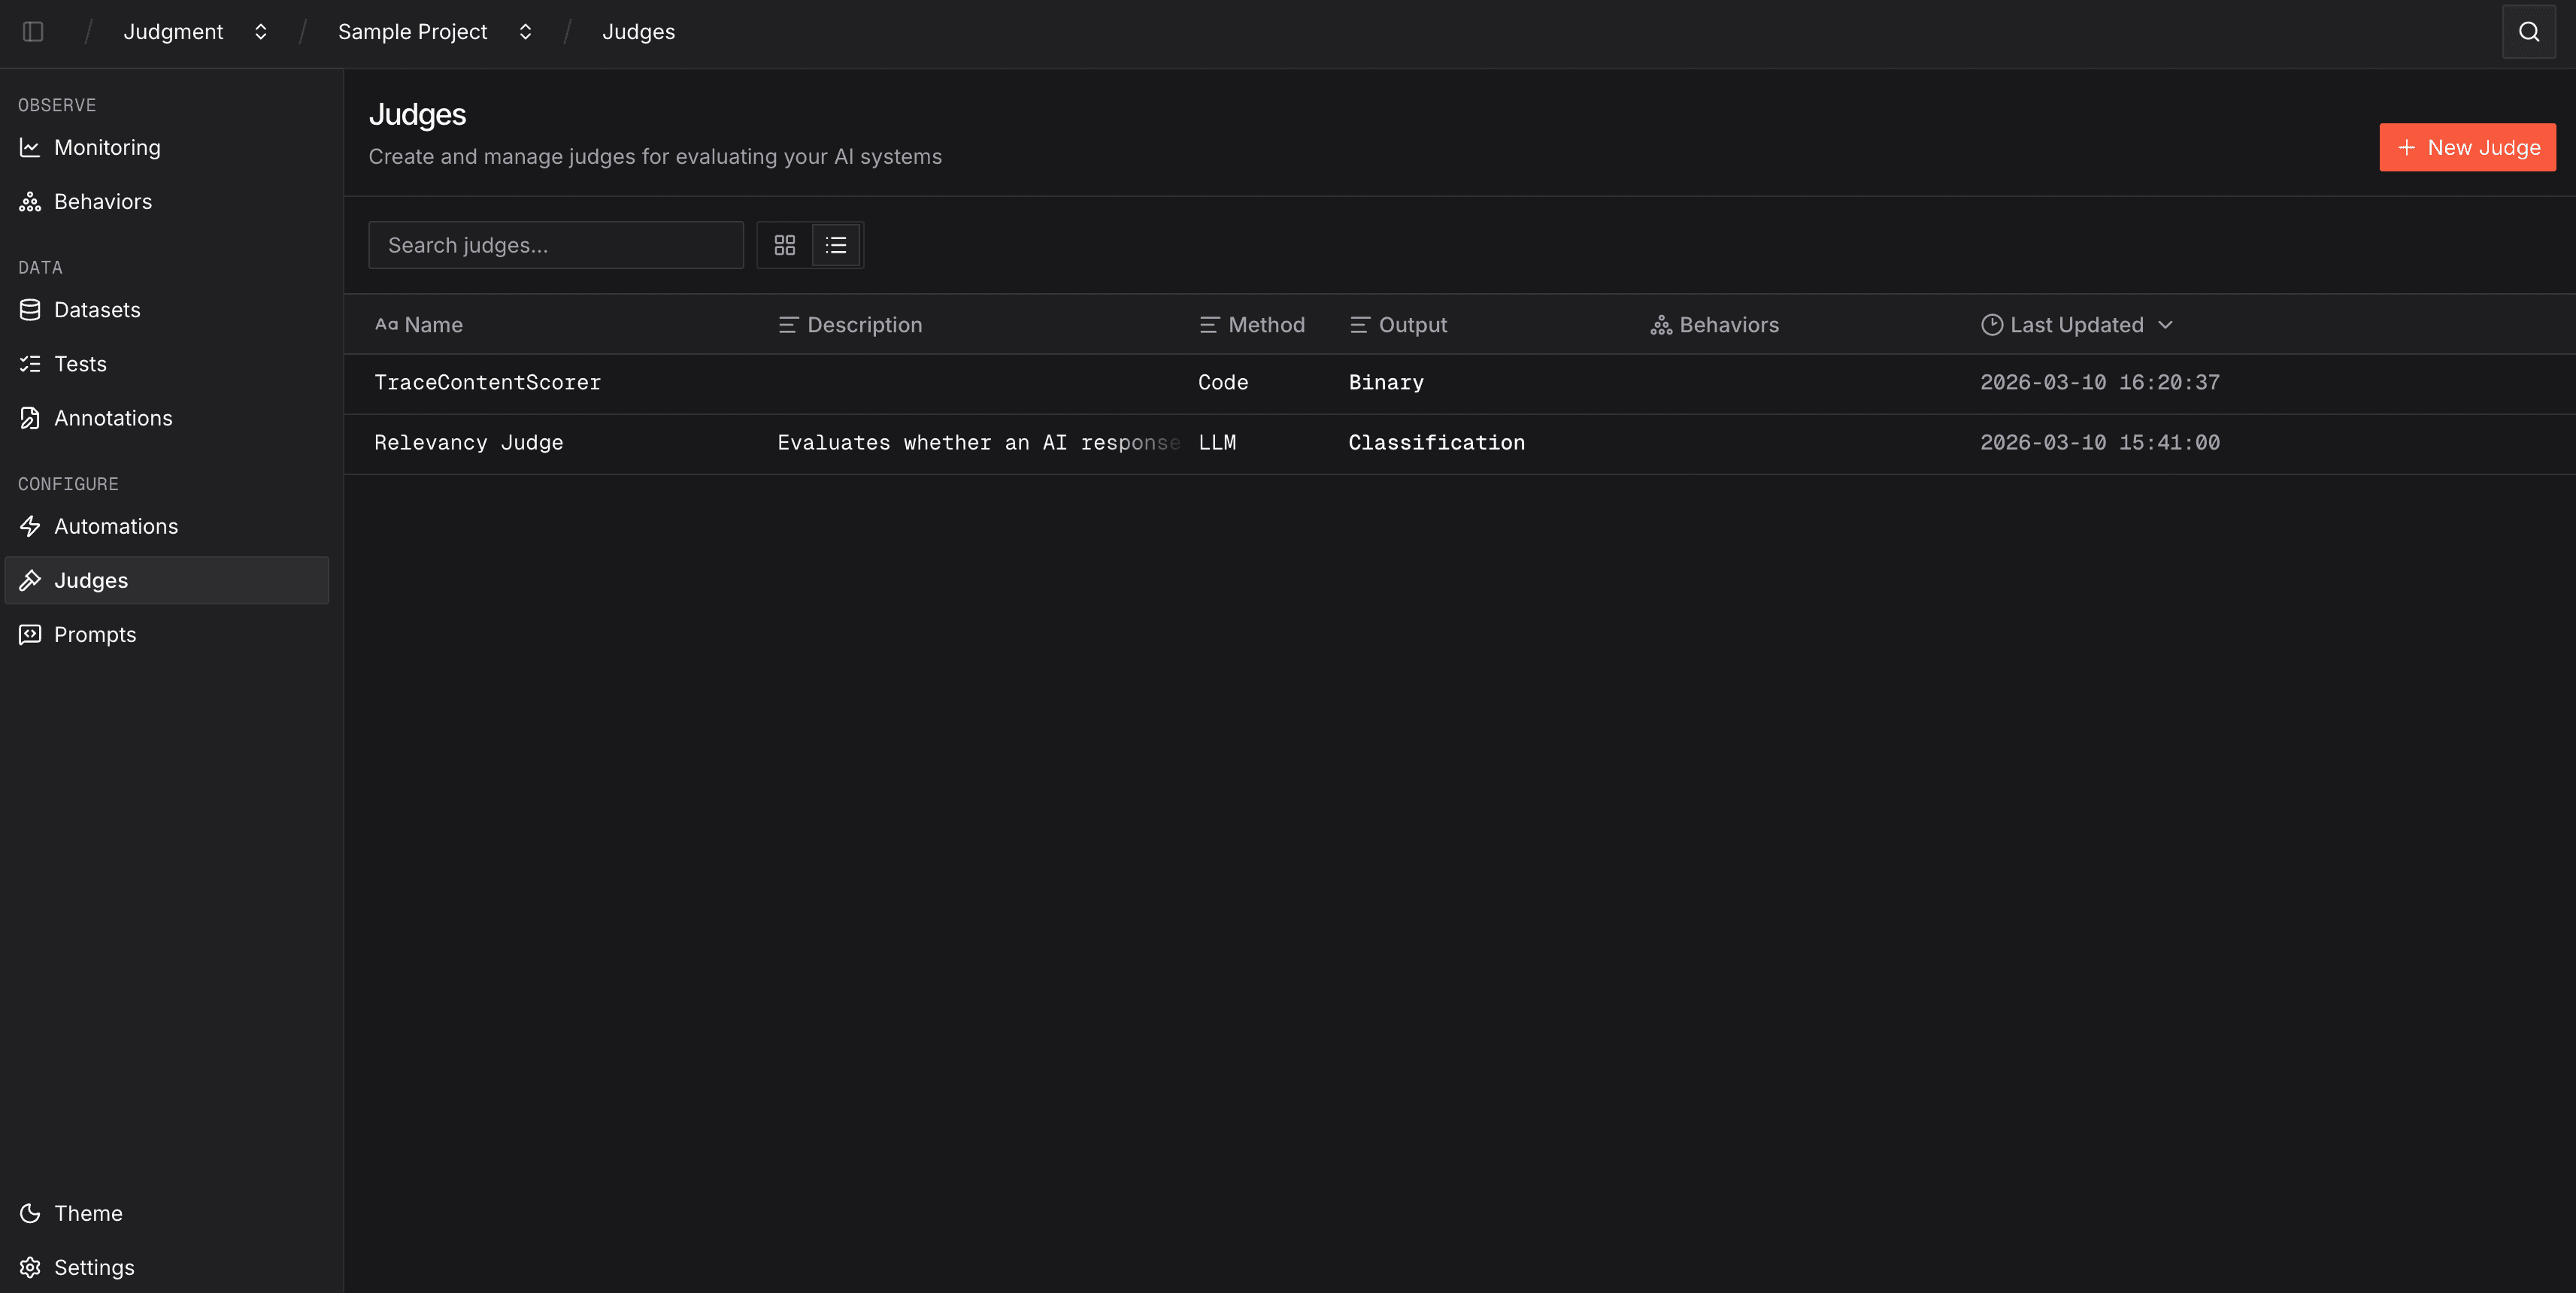
Task: Open the Relevancy Judge entry
Action: (468, 442)
